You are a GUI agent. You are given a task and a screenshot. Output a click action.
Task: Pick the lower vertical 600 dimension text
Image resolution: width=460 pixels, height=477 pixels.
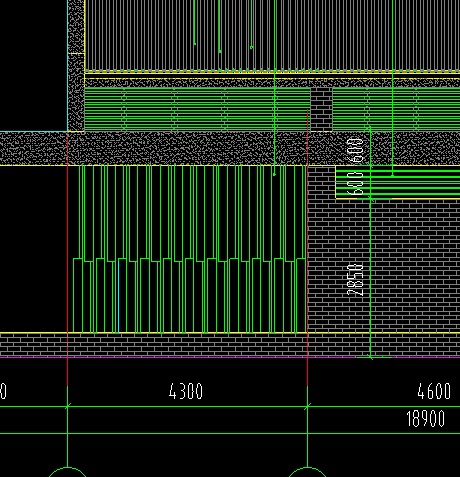[x=355, y=184]
